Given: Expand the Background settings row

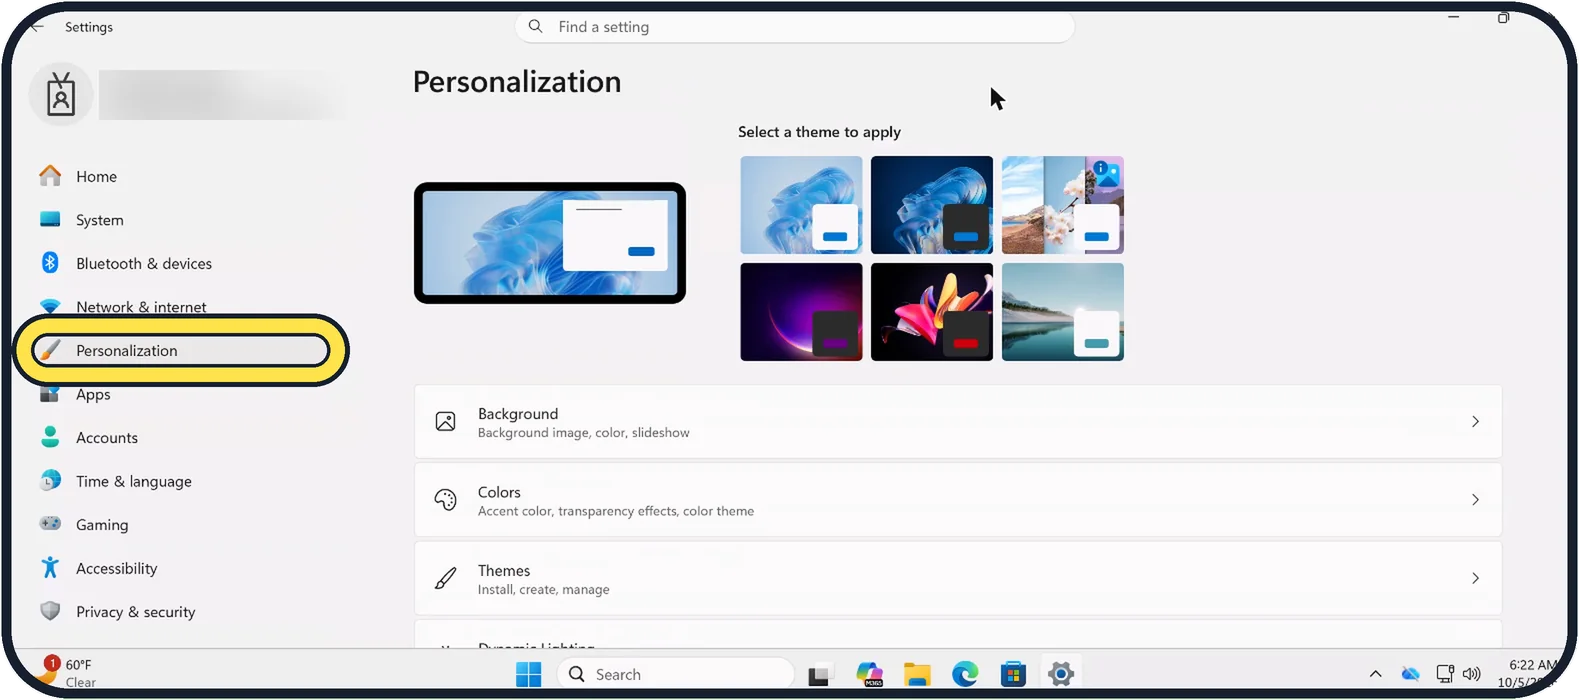Looking at the screenshot, I should tap(958, 422).
